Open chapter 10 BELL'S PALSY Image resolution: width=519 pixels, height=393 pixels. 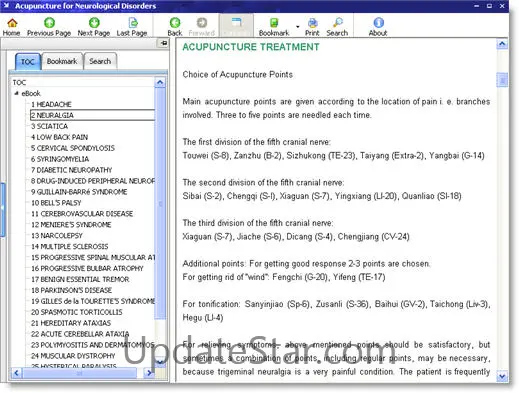pos(56,203)
